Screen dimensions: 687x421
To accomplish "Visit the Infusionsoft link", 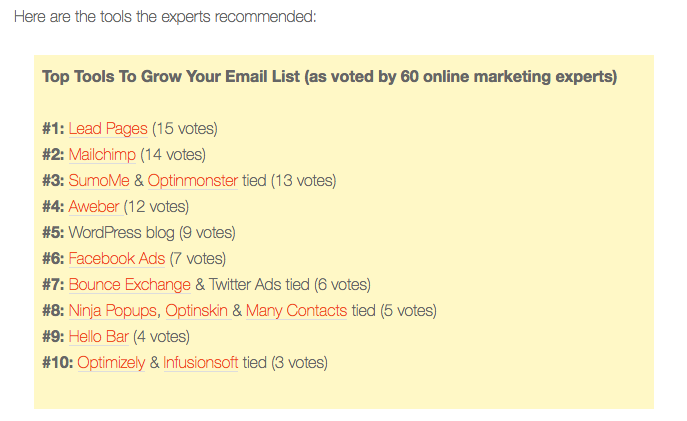I will pyautogui.click(x=200, y=363).
